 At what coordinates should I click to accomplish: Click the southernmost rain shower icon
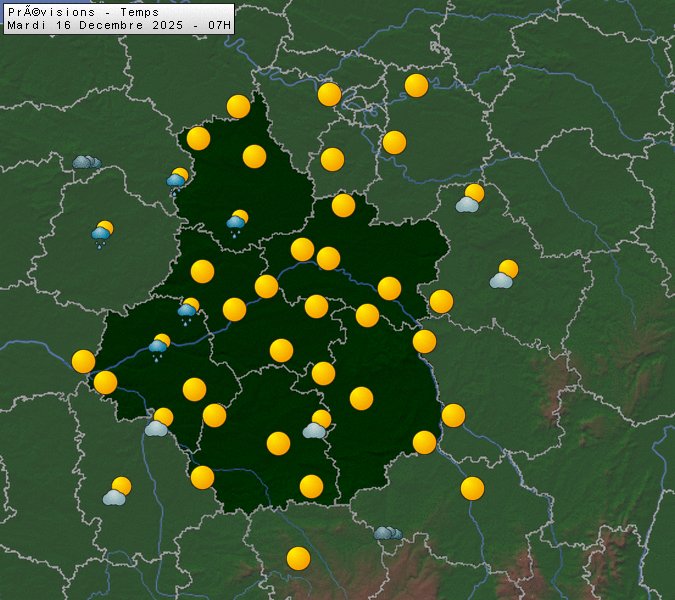159,347
